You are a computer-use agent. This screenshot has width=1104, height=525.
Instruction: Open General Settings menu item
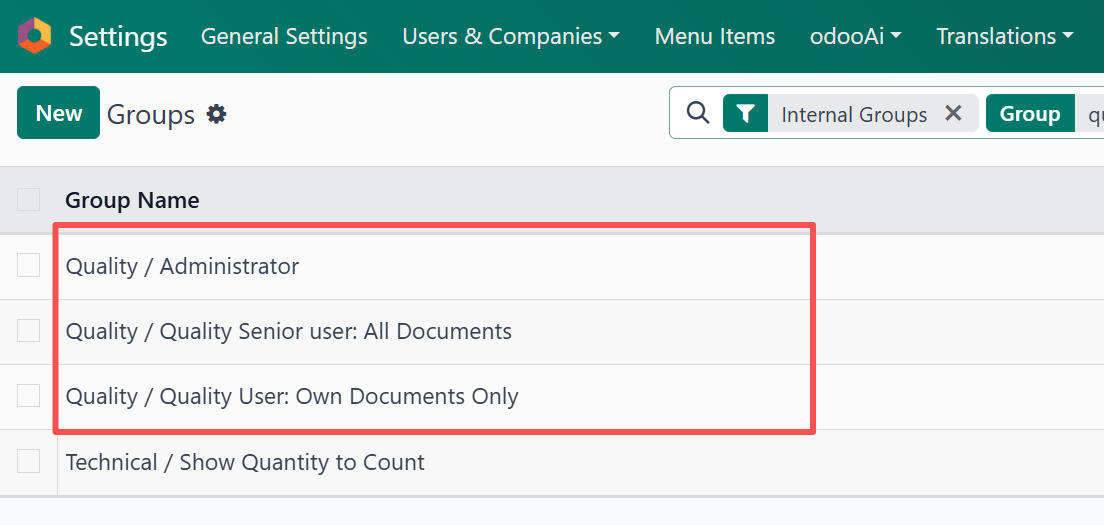pyautogui.click(x=284, y=37)
